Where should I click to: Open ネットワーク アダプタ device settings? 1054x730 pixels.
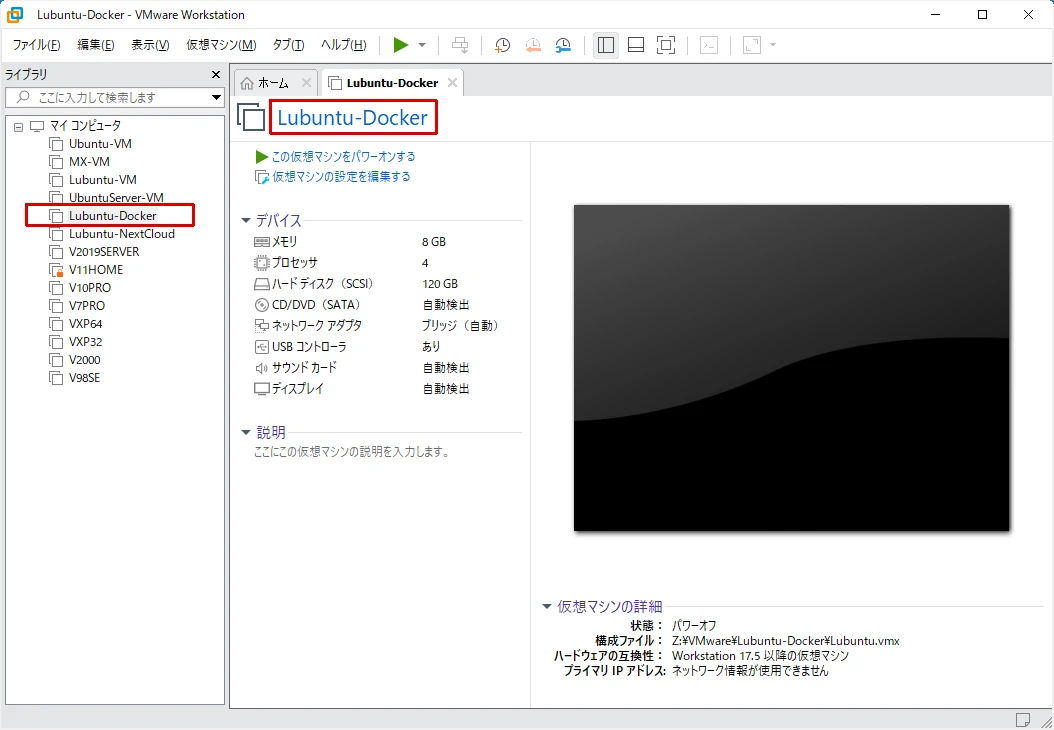[316, 326]
